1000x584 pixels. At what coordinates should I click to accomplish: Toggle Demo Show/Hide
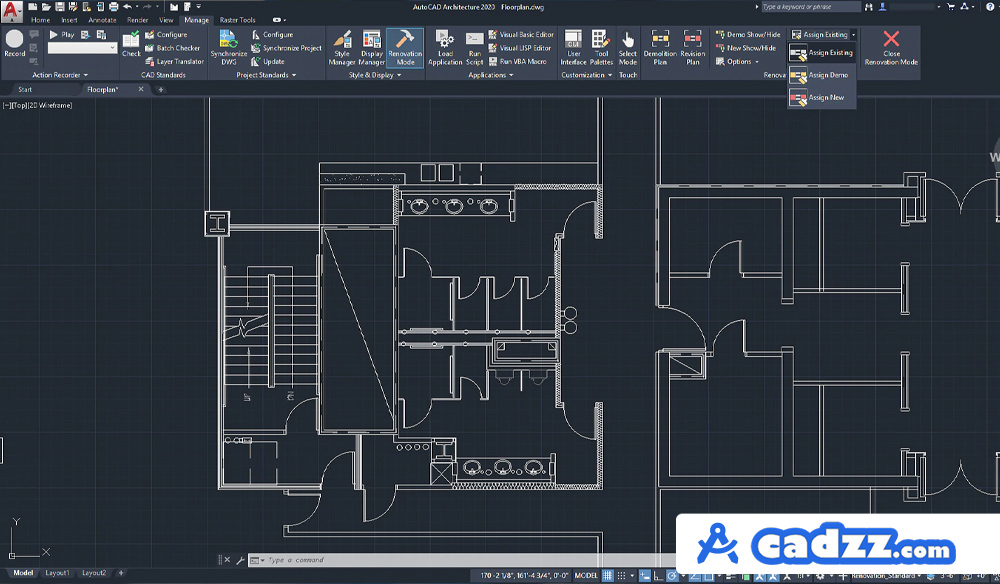[747, 34]
